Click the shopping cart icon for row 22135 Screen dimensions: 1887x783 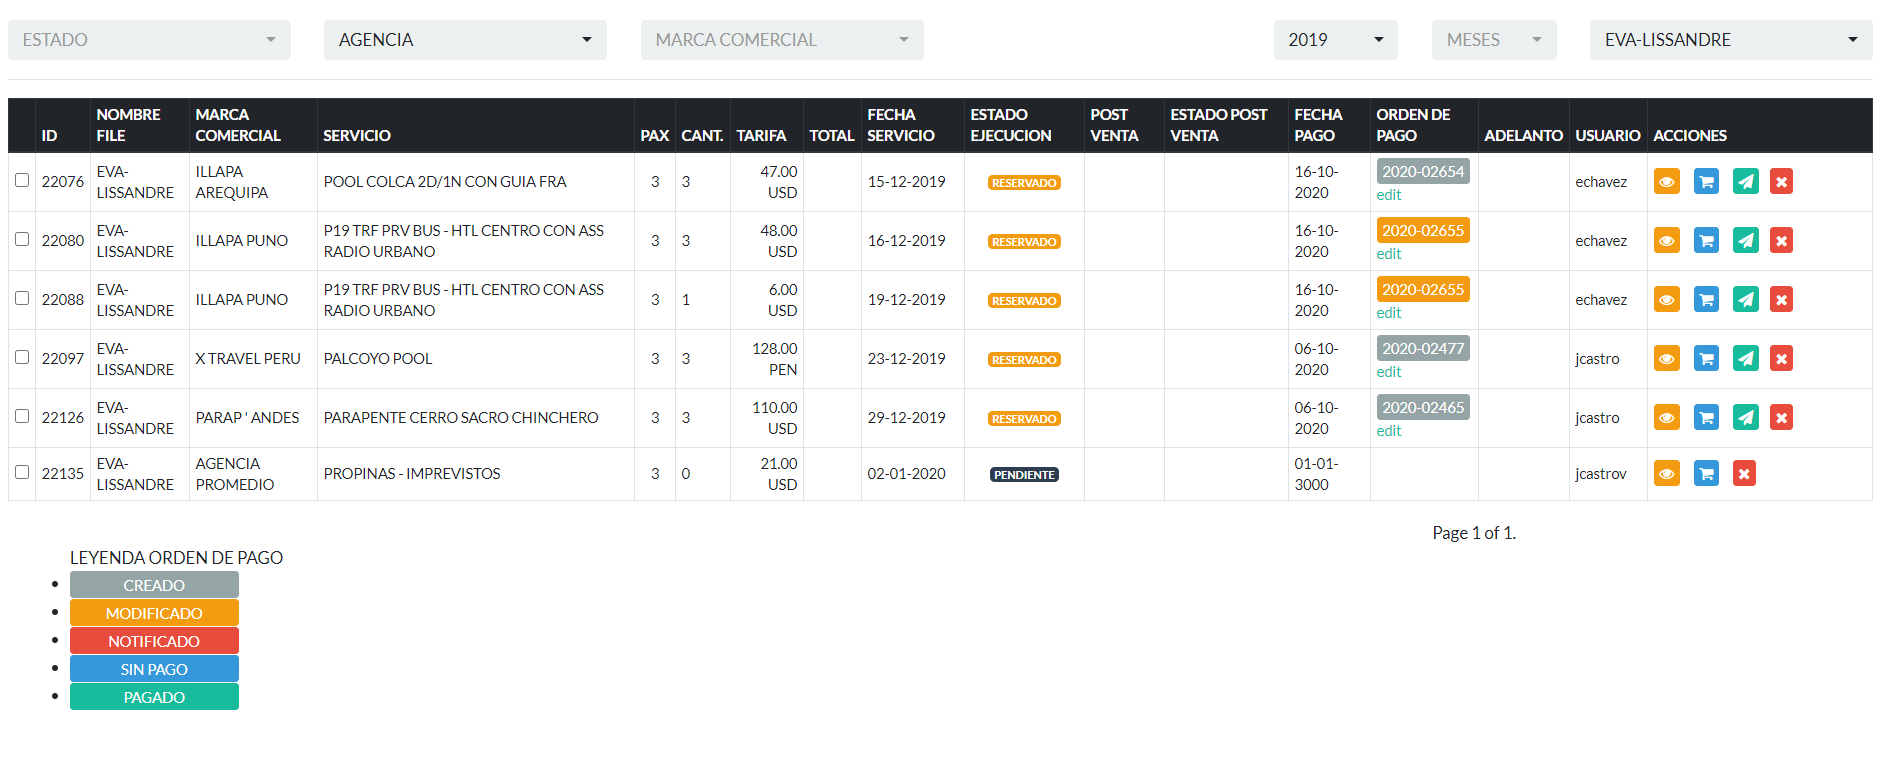click(1706, 474)
